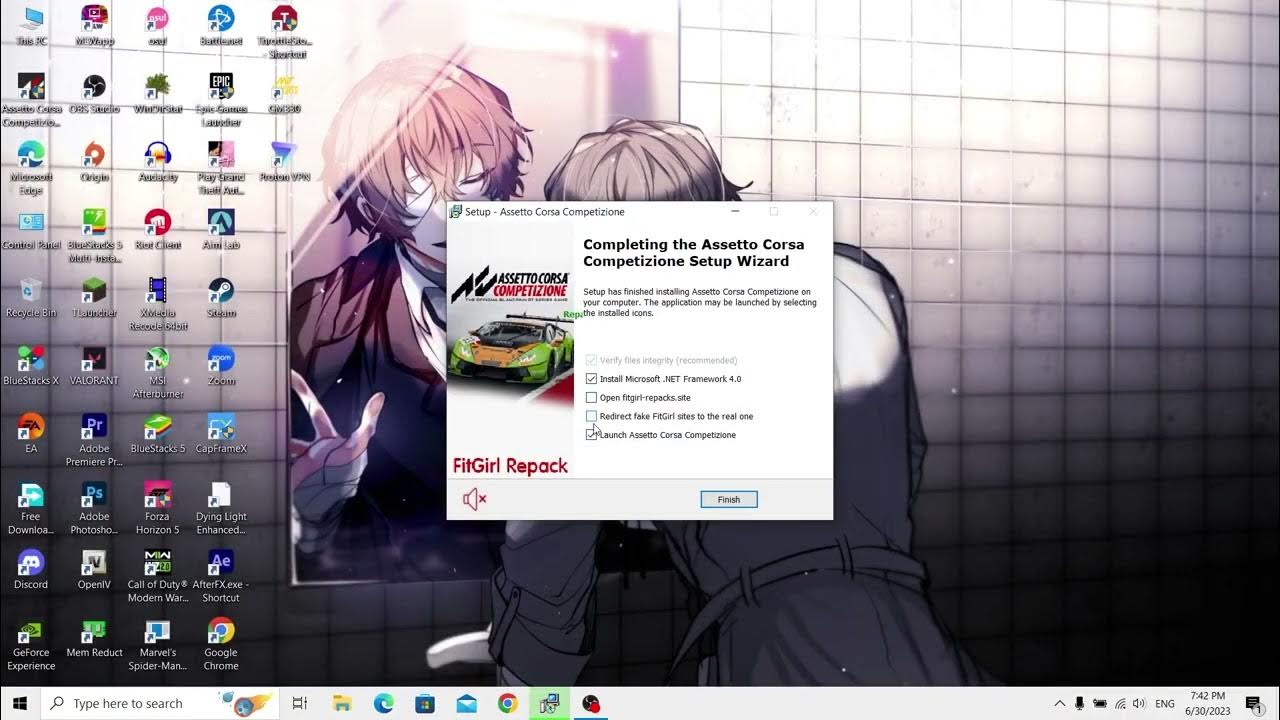Screen dimensions: 1280x720
Task: Select the VALORANT desktop shortcut
Action: 94,366
